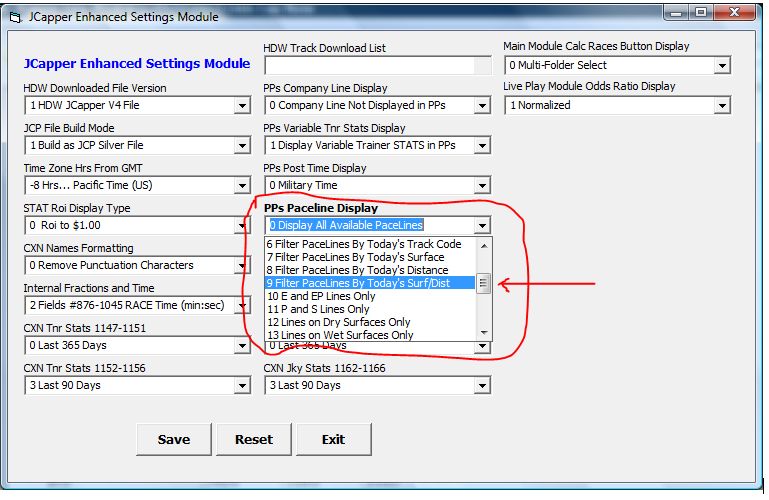This screenshot has height=500, width=769.
Task: Click the 0 Military Time value
Action: tap(304, 185)
